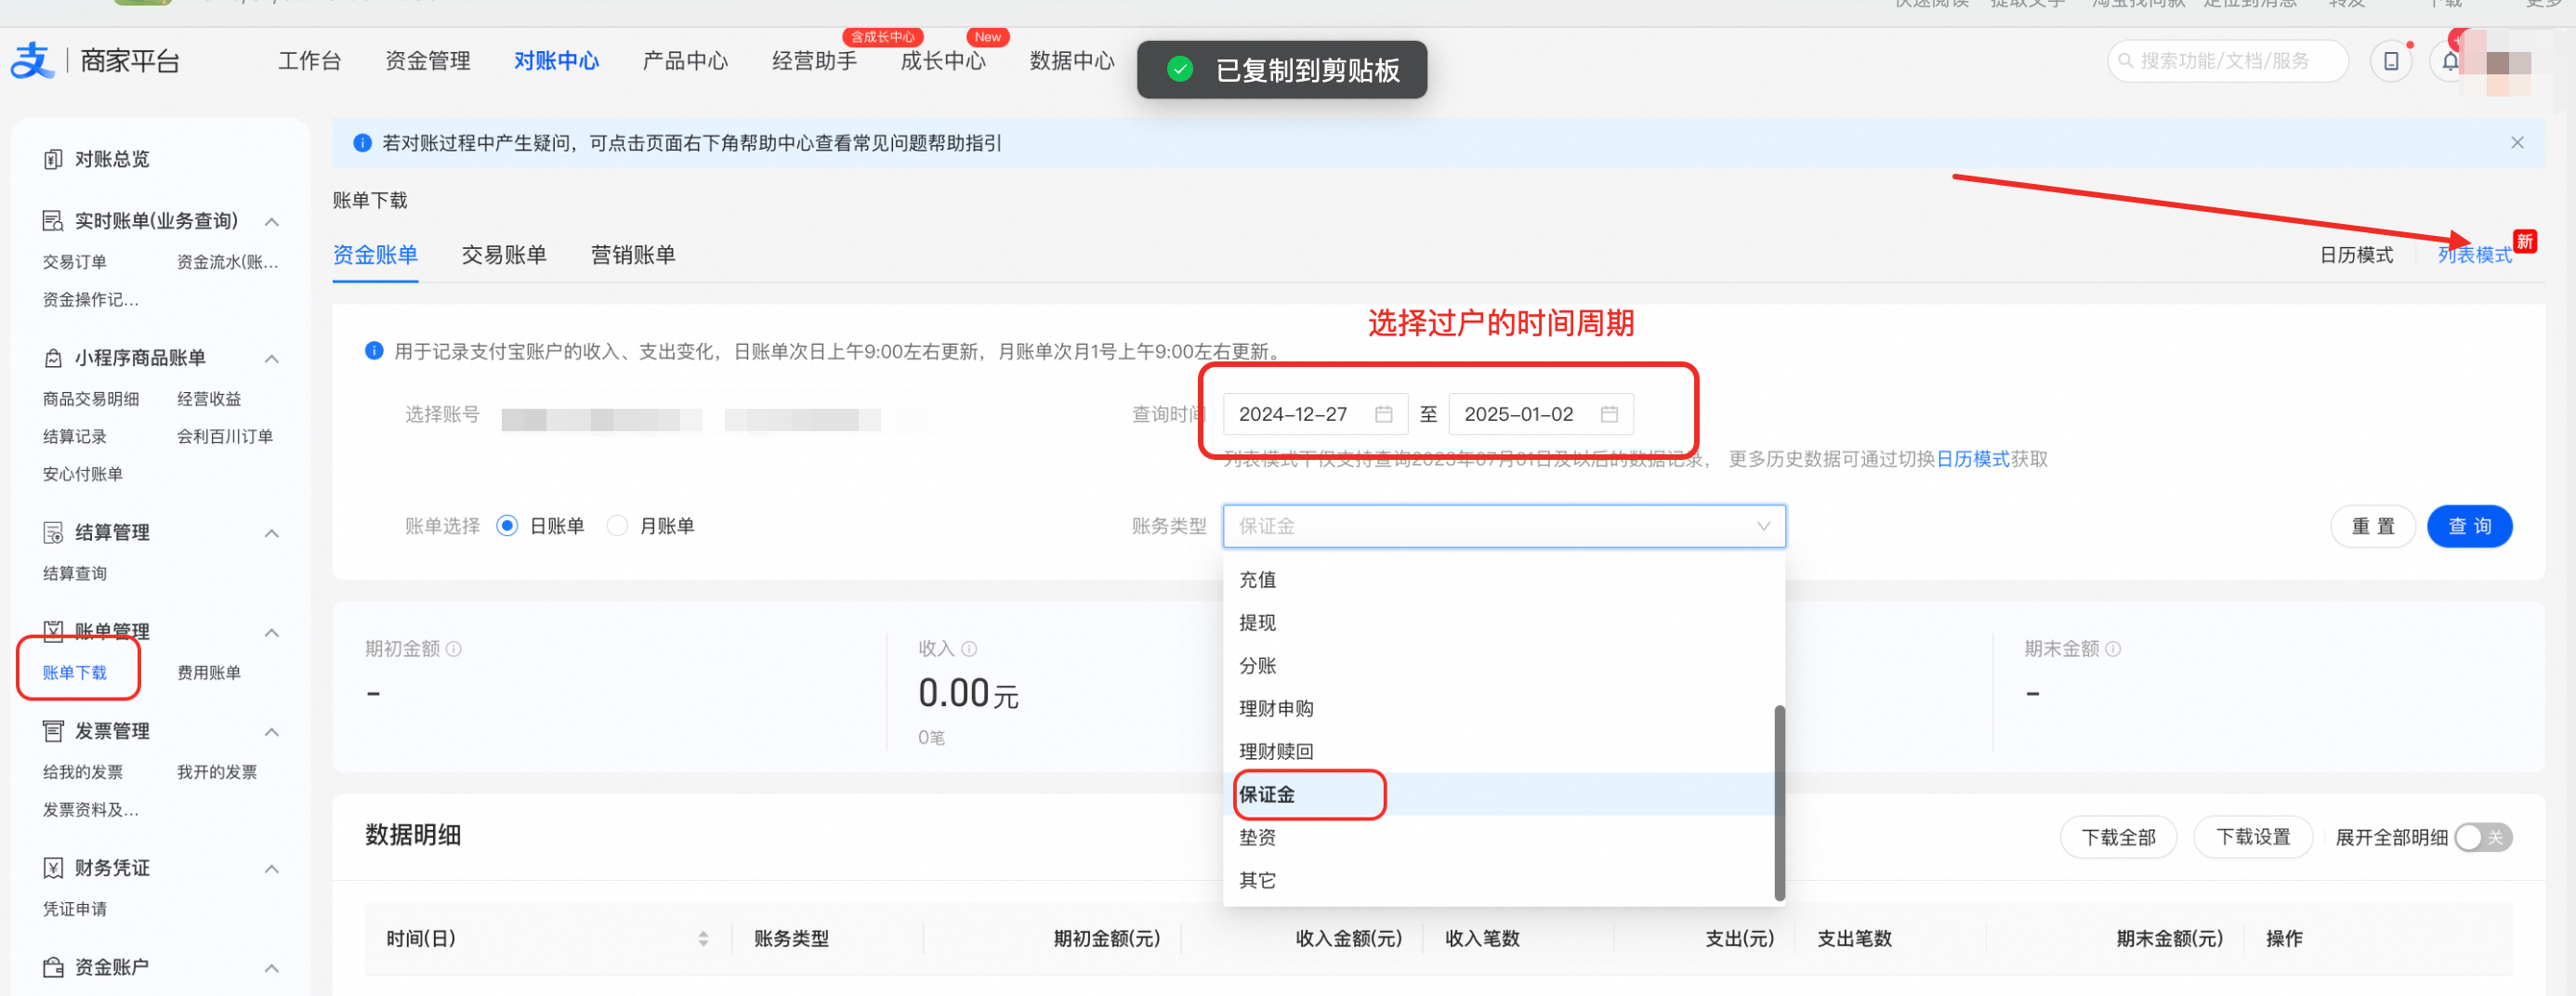Click info icon beside 期初金额
The height and width of the screenshot is (996, 2576).
(x=453, y=649)
